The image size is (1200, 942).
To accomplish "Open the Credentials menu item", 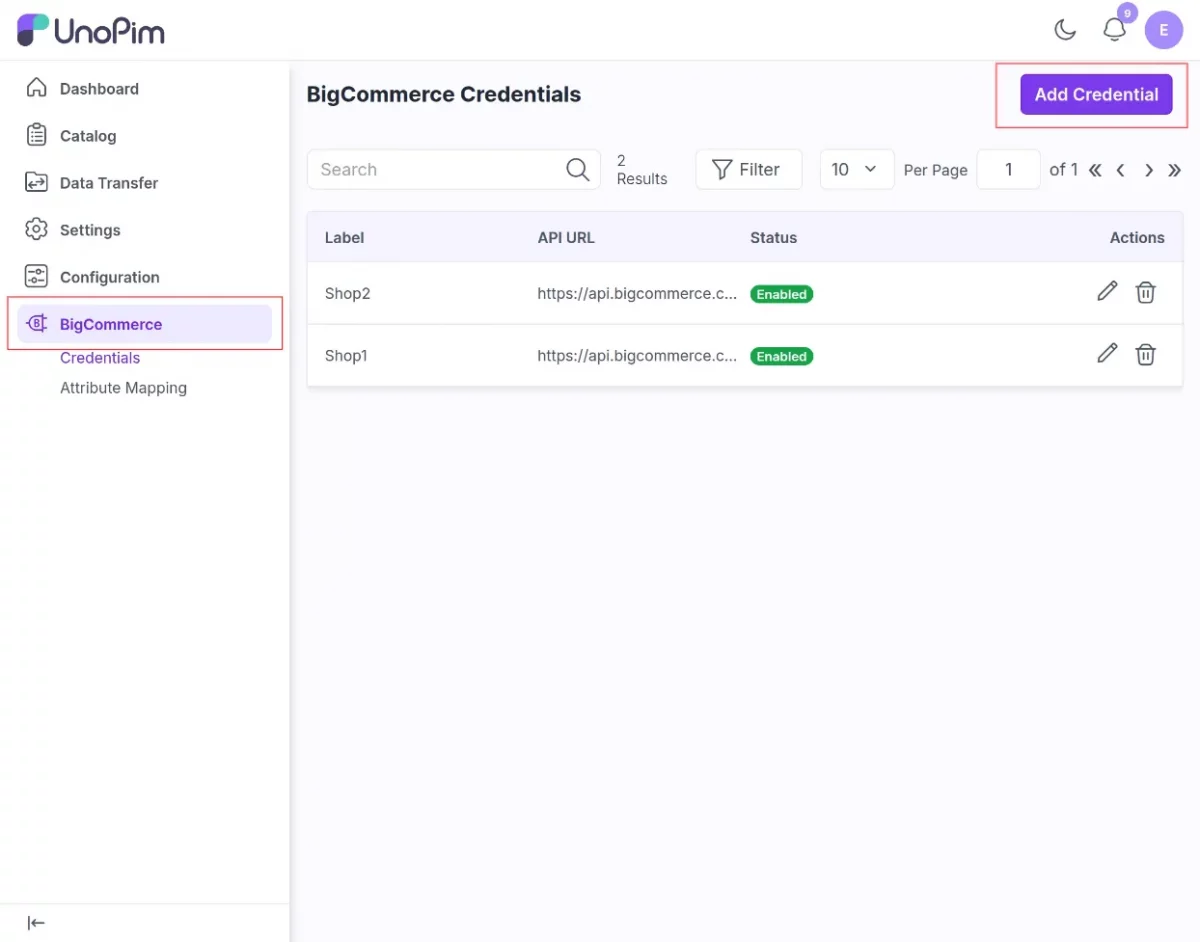I will click(100, 357).
